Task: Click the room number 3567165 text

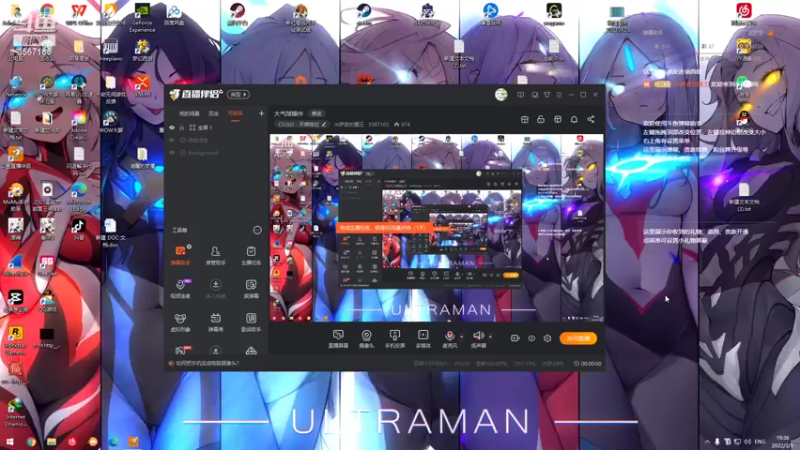Action: (378, 124)
